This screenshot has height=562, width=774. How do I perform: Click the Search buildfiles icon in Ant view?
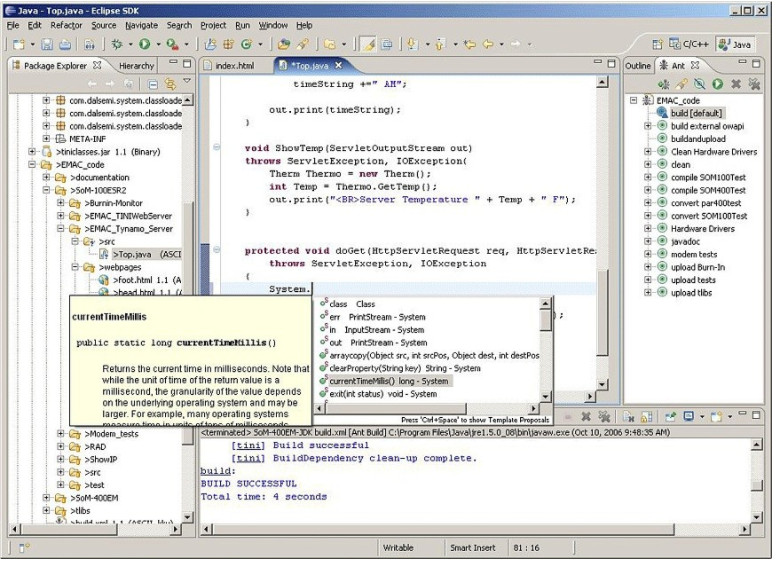pos(681,84)
